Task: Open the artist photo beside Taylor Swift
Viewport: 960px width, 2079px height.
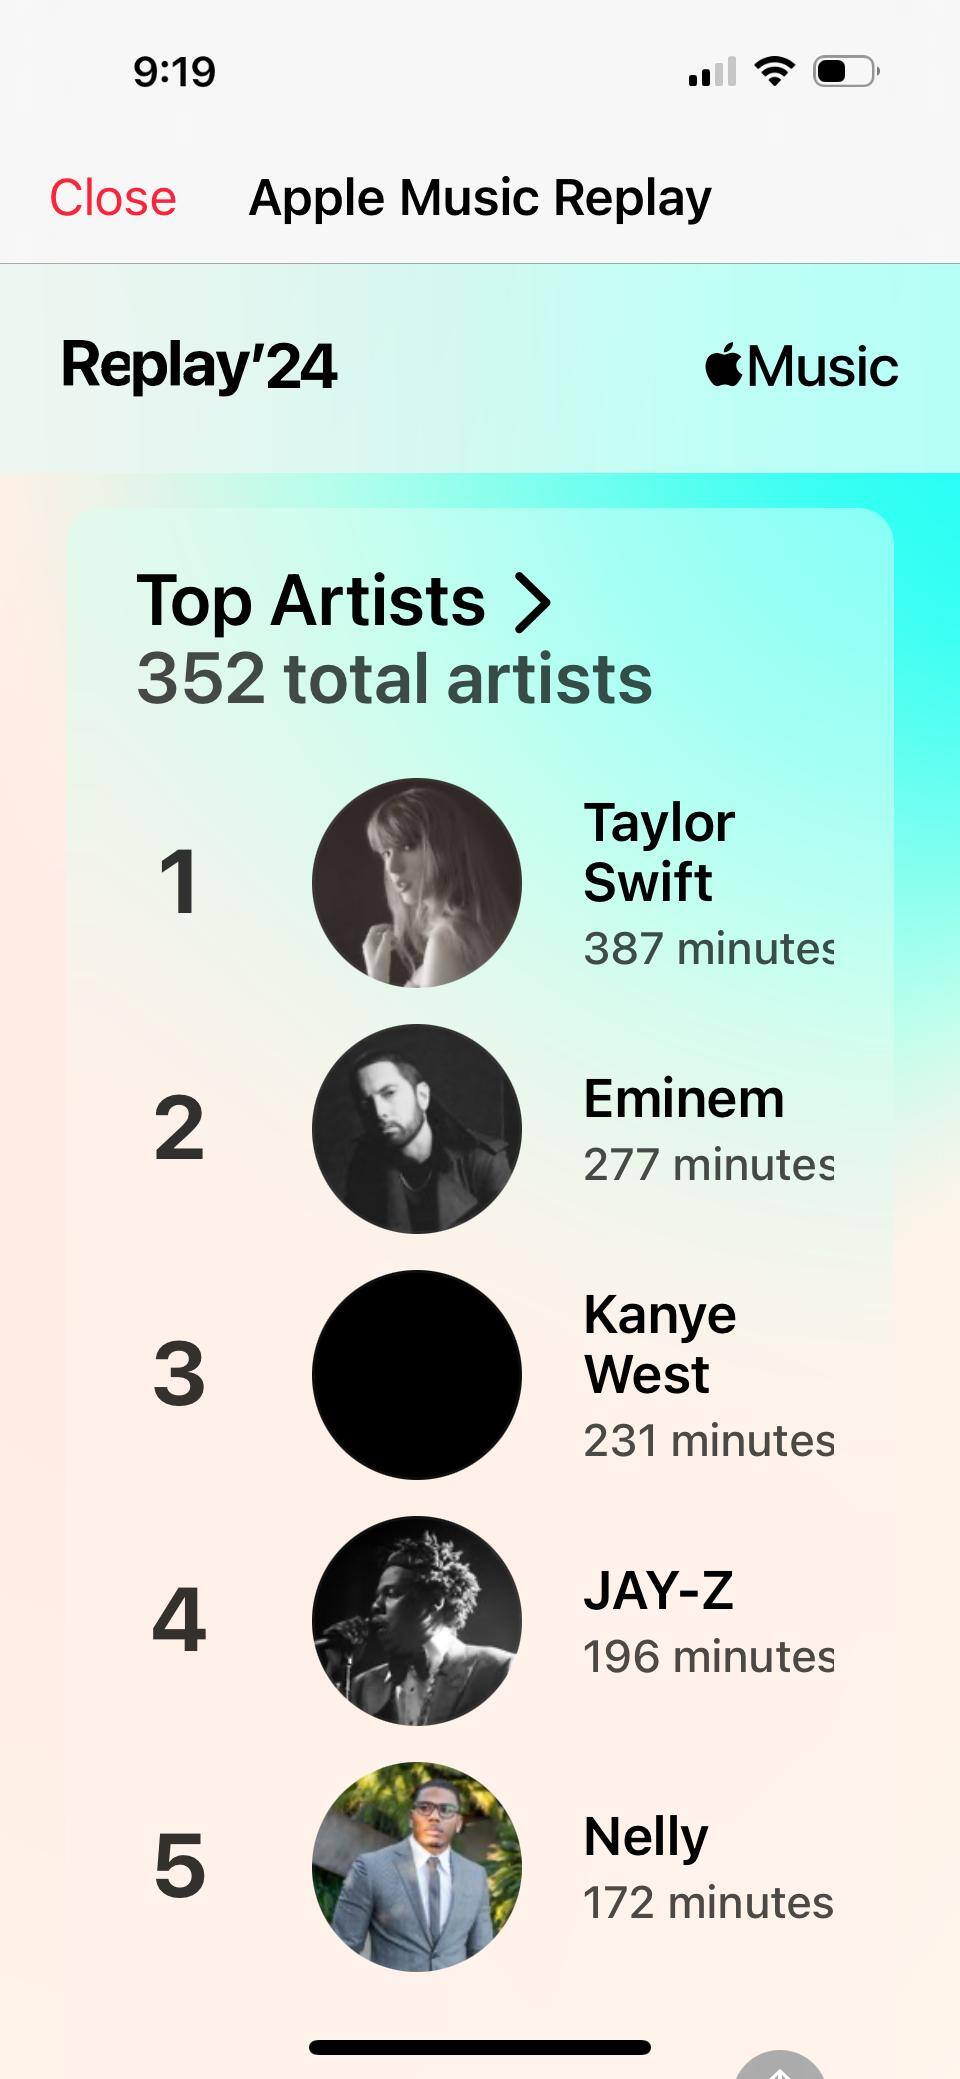Action: tap(416, 883)
